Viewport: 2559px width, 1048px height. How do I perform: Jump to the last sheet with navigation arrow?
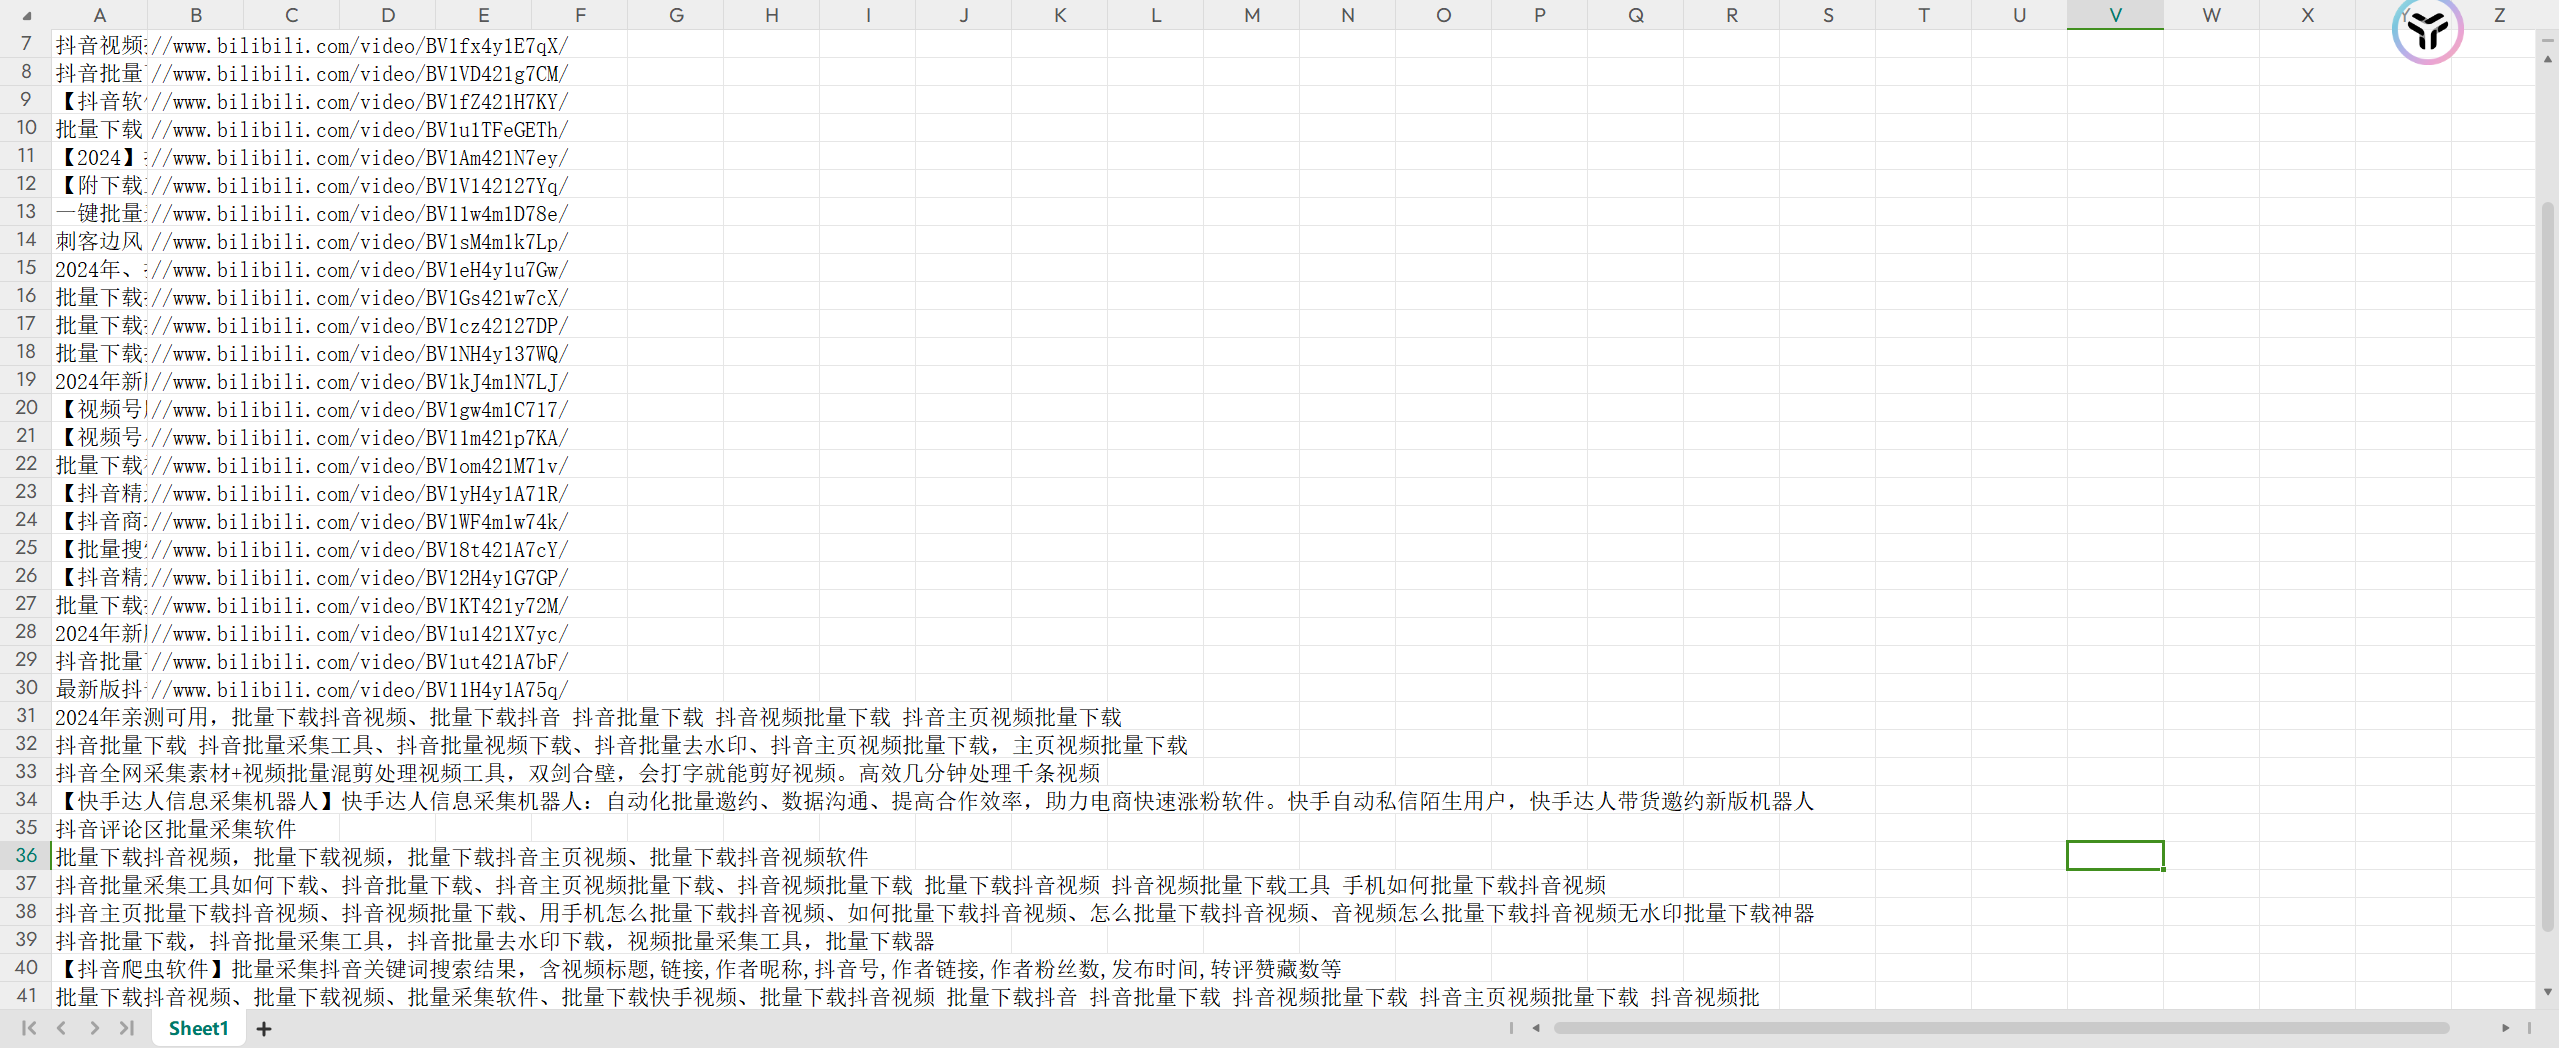click(x=127, y=1028)
